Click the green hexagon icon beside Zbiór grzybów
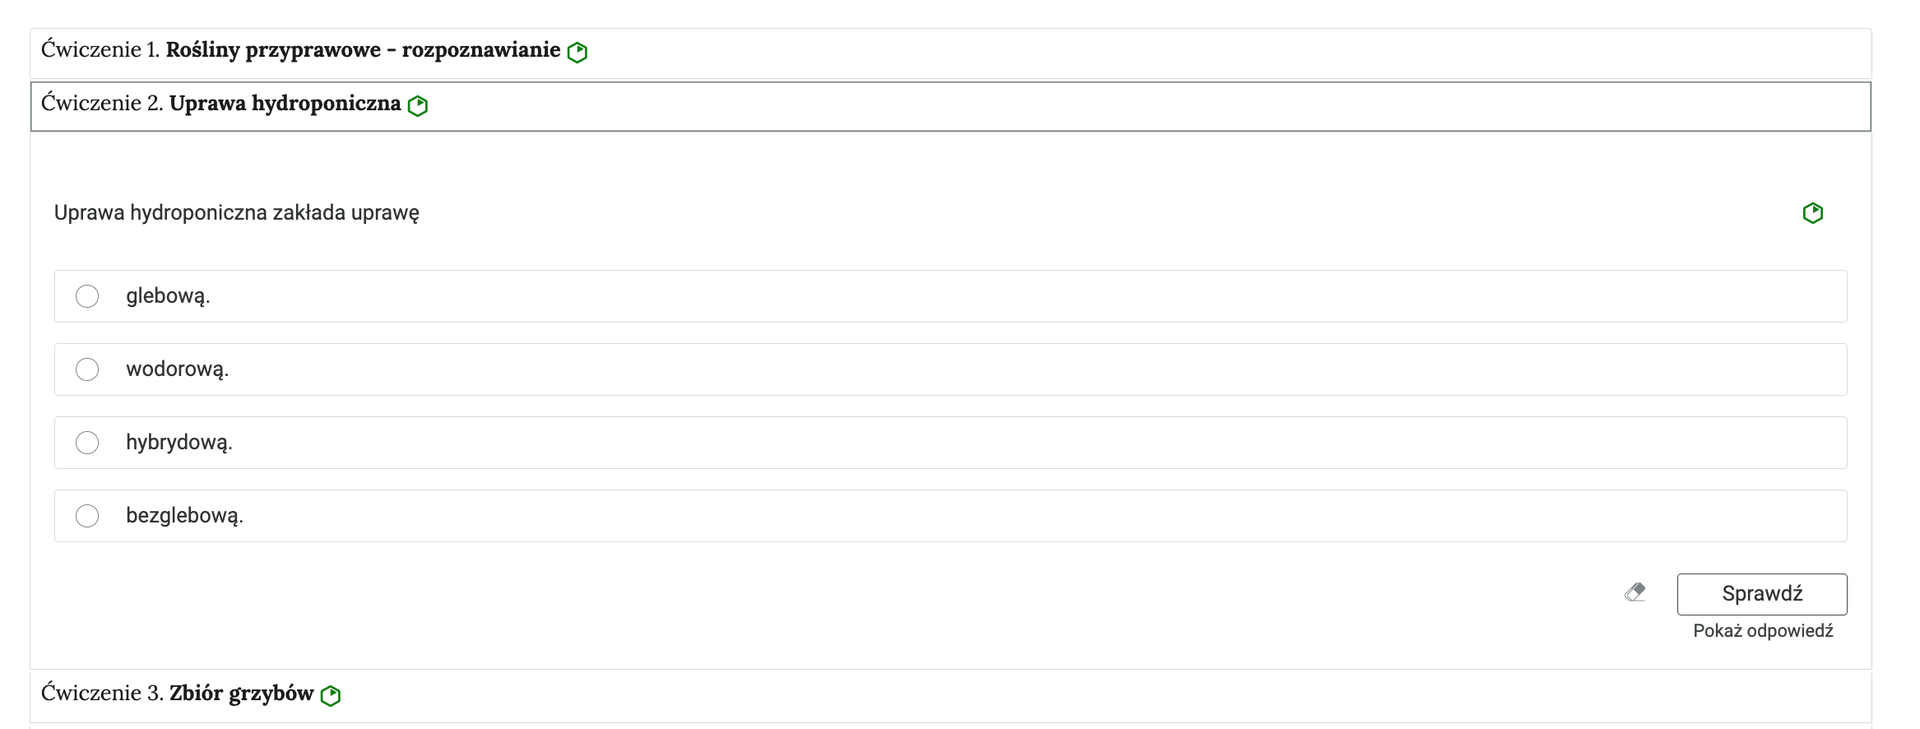This screenshot has width=1920, height=729. (331, 695)
